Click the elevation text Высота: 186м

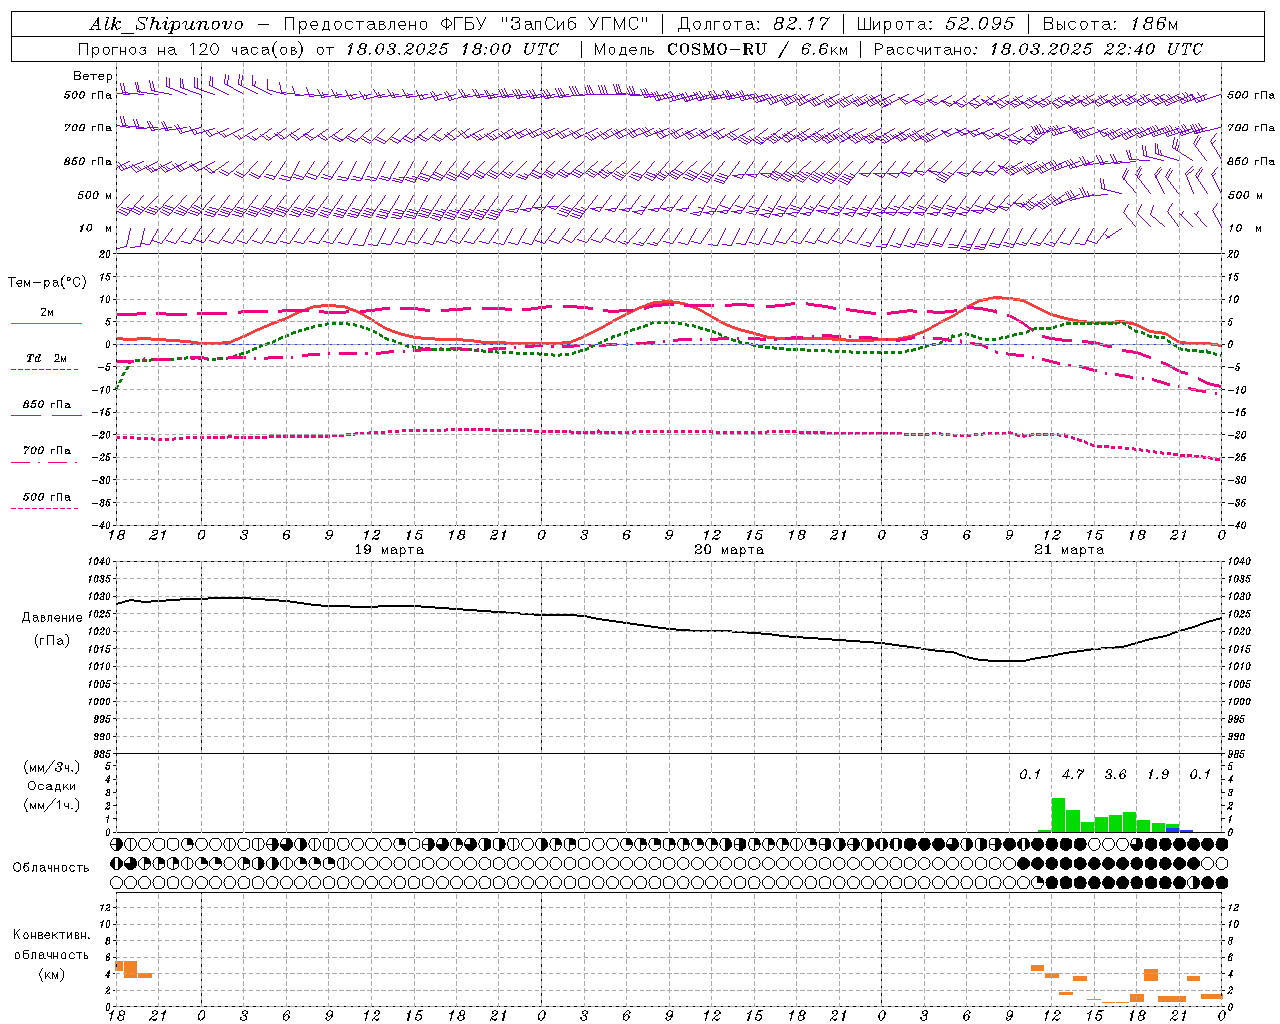[x=1111, y=24]
